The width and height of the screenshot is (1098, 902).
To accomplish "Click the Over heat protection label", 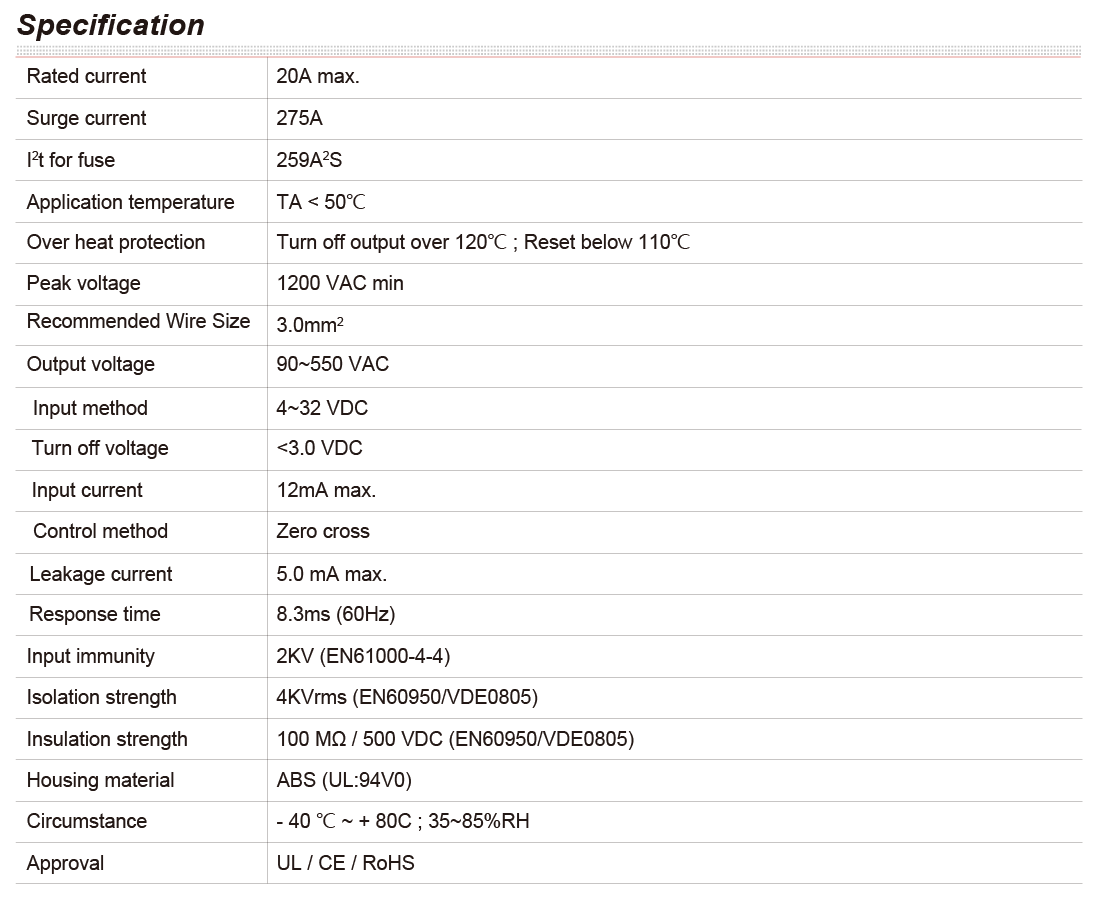I will point(115,242).
